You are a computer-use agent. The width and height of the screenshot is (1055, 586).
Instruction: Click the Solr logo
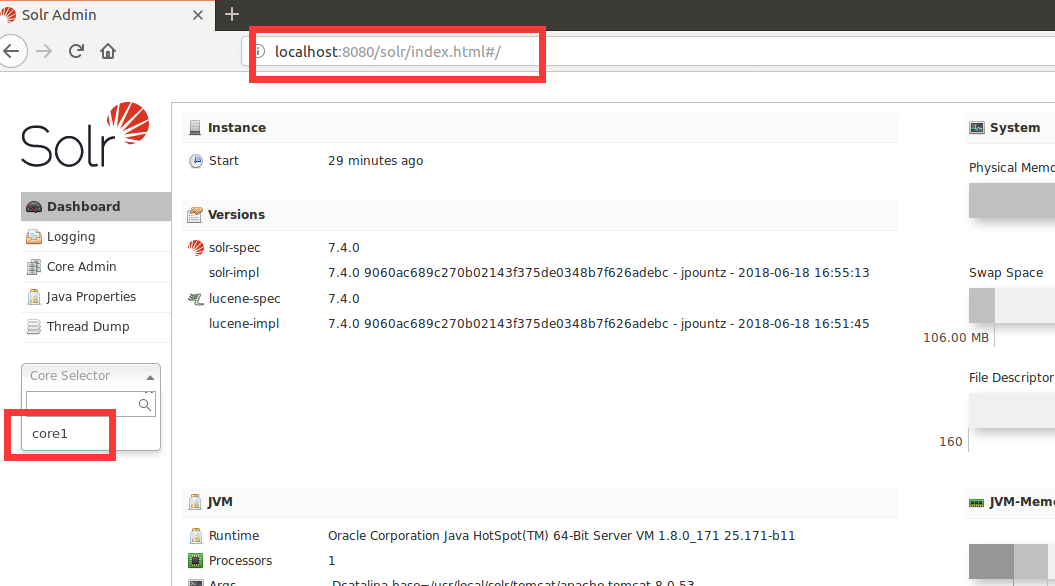pyautogui.click(x=85, y=135)
